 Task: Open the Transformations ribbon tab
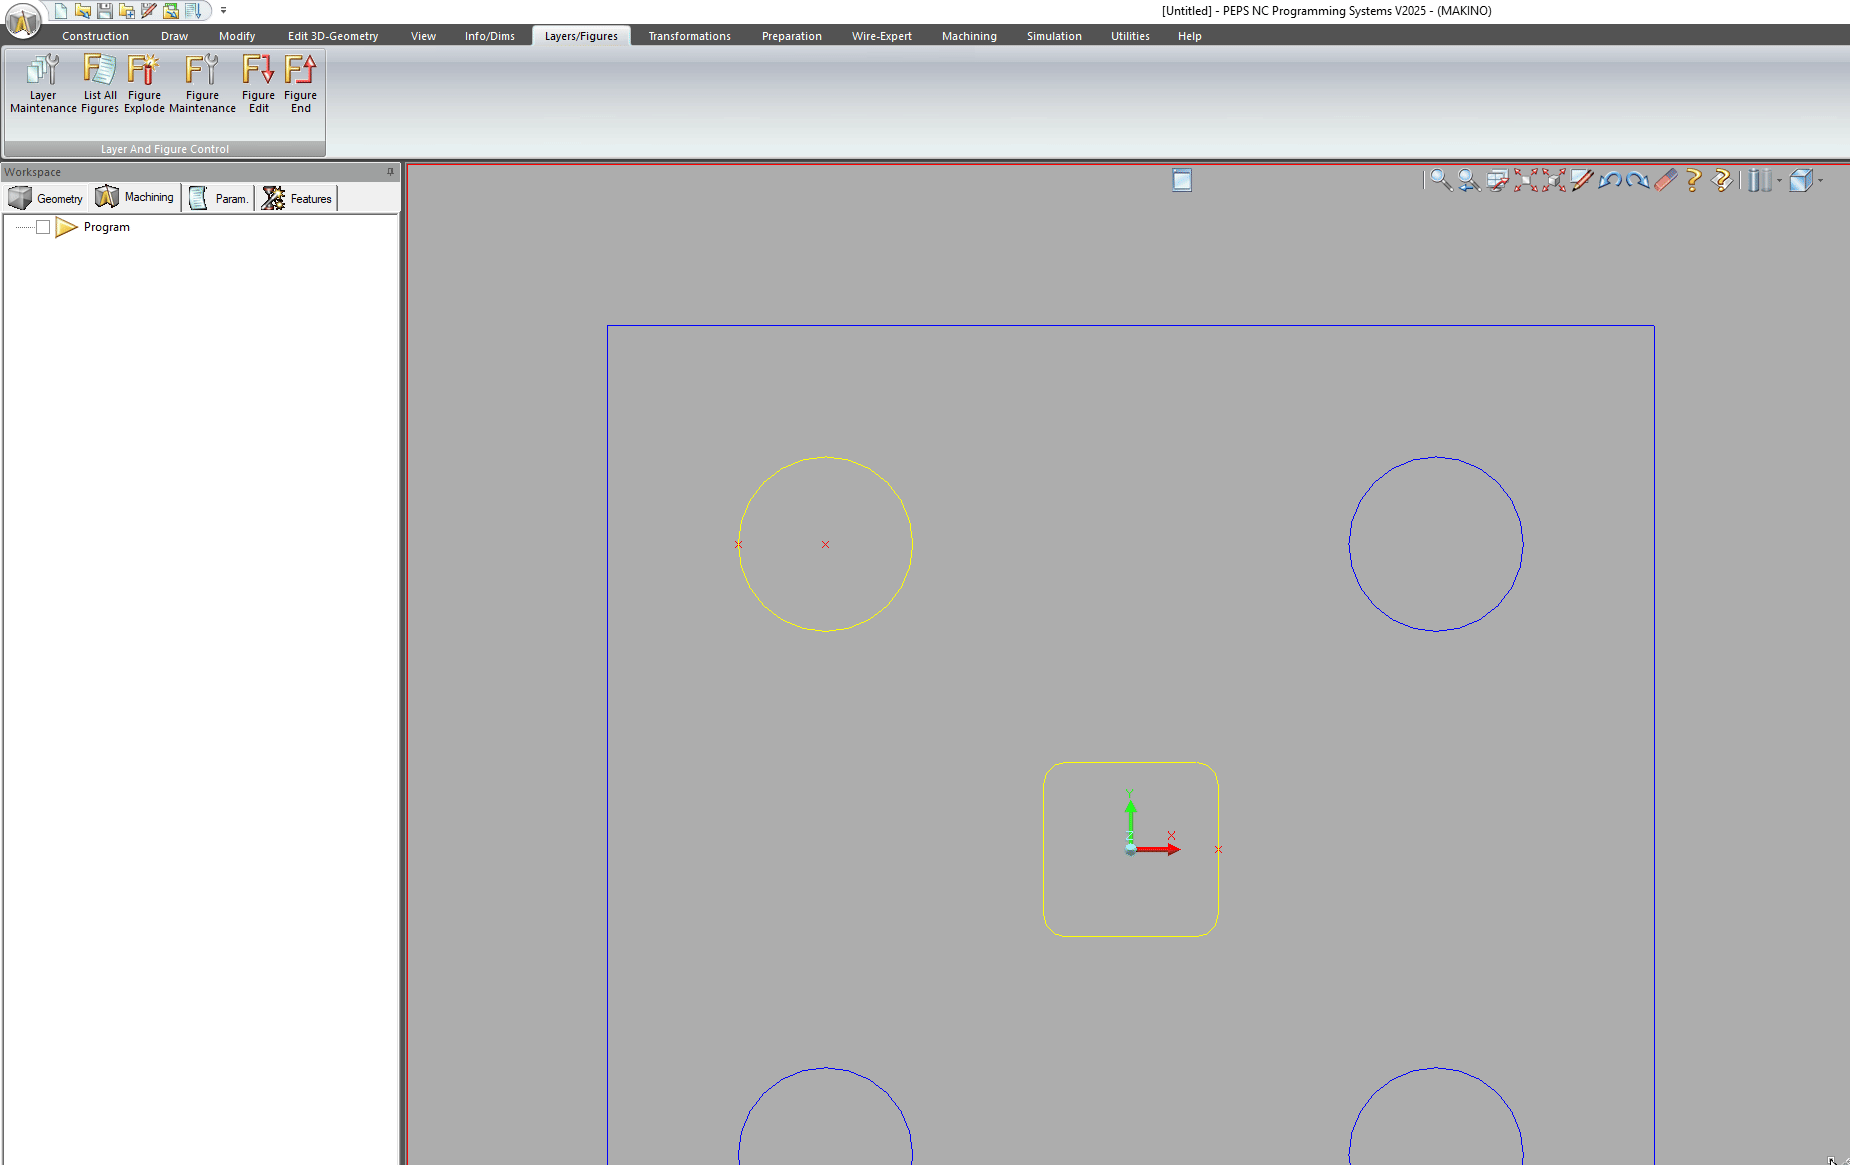coord(689,36)
